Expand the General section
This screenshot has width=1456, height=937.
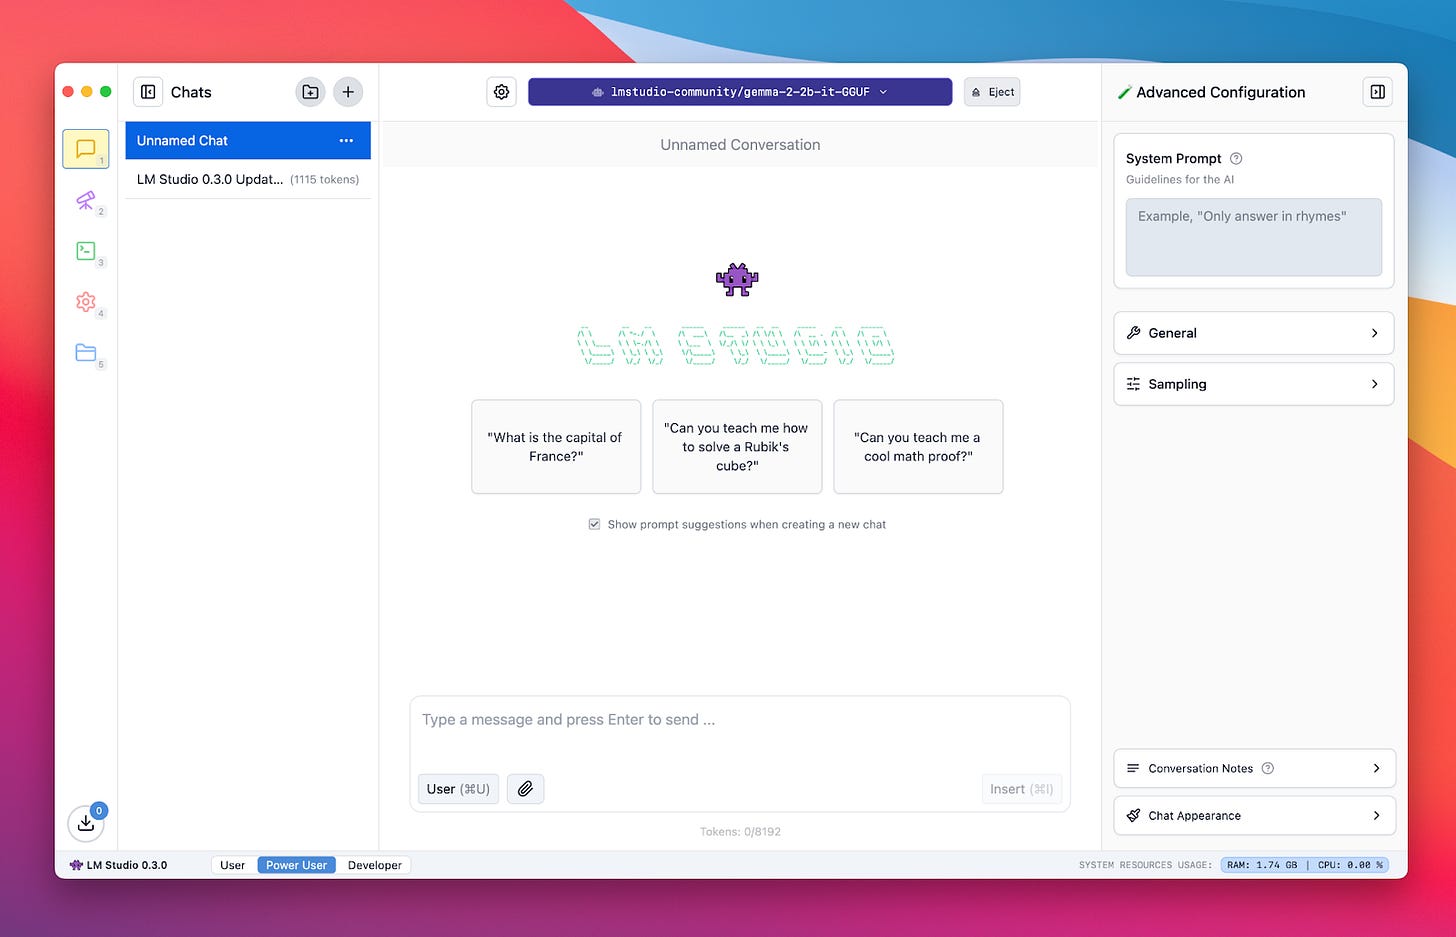pos(1254,333)
